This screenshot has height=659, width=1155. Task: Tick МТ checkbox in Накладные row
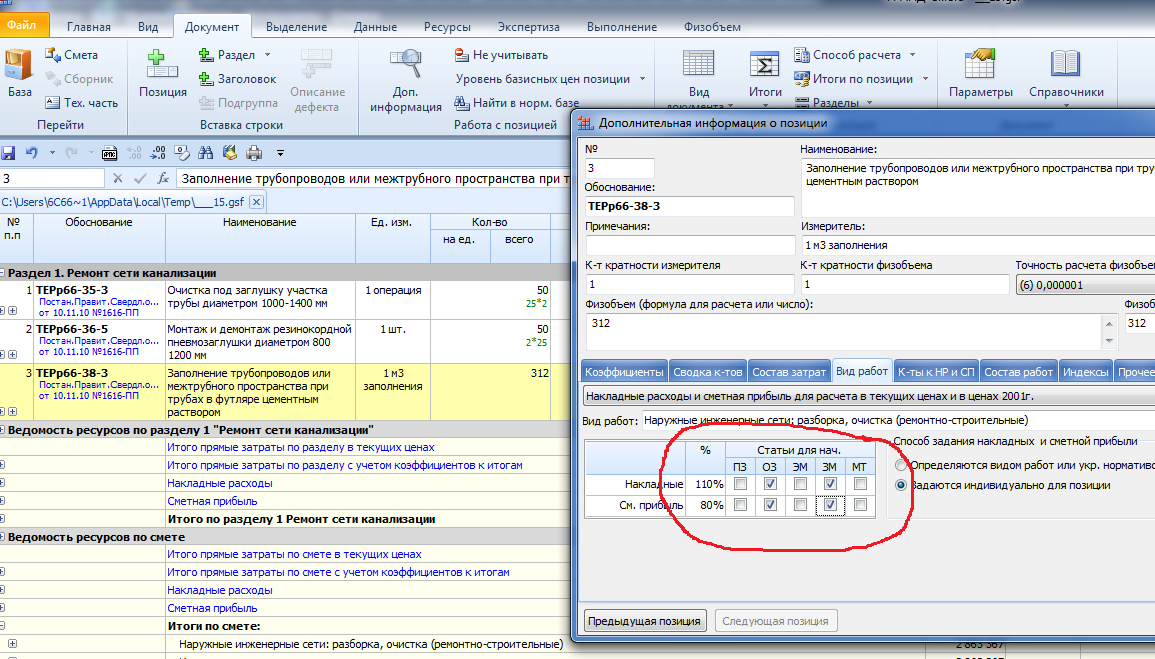coord(860,484)
